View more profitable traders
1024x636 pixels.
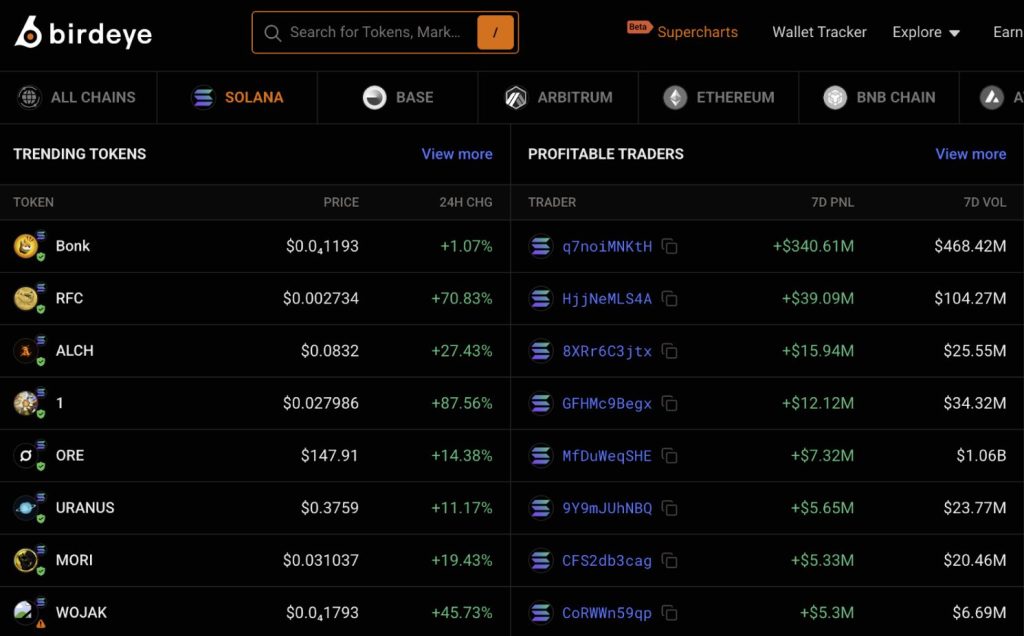(970, 154)
